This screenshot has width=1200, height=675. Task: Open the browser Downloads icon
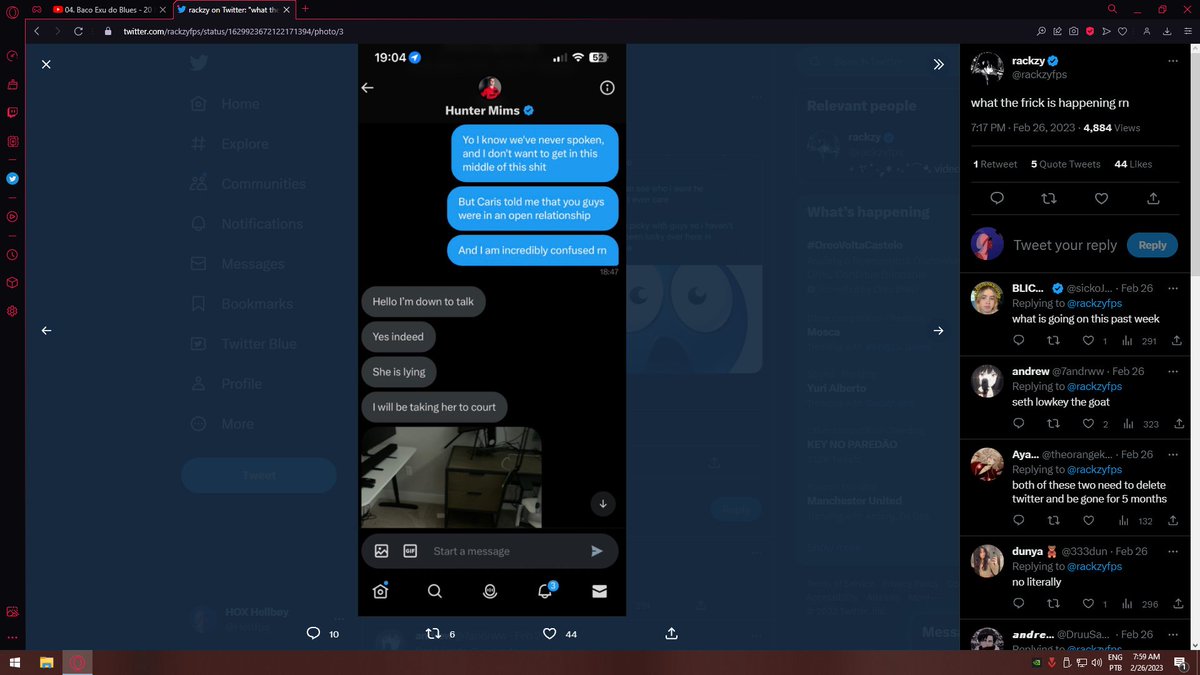tap(1167, 31)
